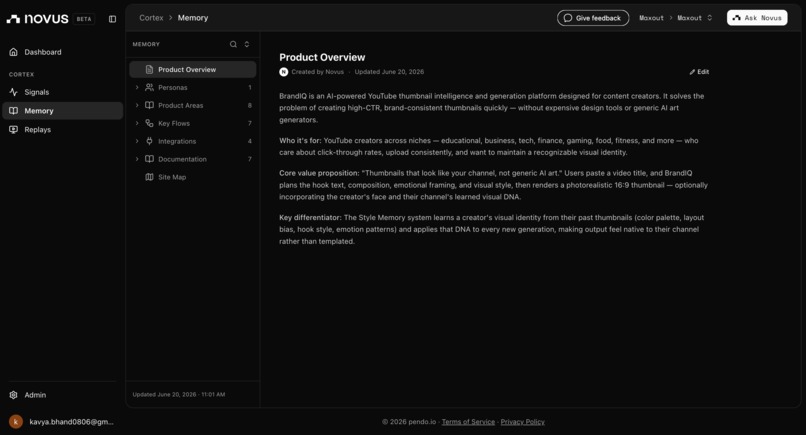The image size is (806, 435).
Task: Collapse the sidebar with the panel icon
Action: [x=113, y=19]
